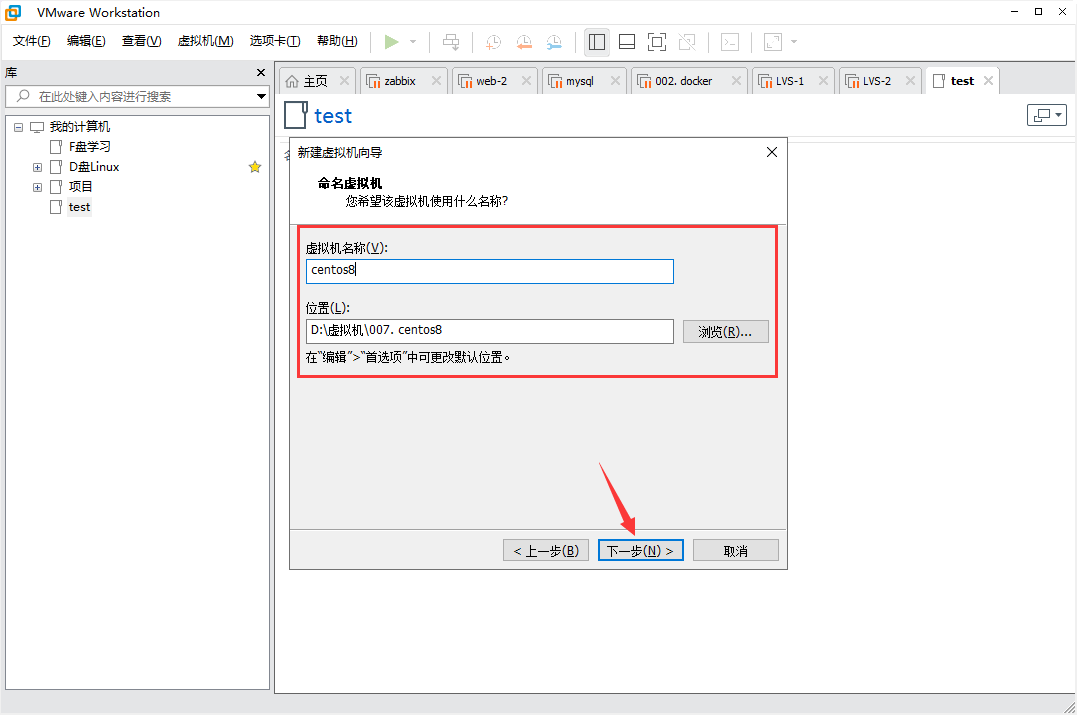The height and width of the screenshot is (715, 1077).
Task: Close the 新建虚拟机向导 dialog
Action: [x=772, y=152]
